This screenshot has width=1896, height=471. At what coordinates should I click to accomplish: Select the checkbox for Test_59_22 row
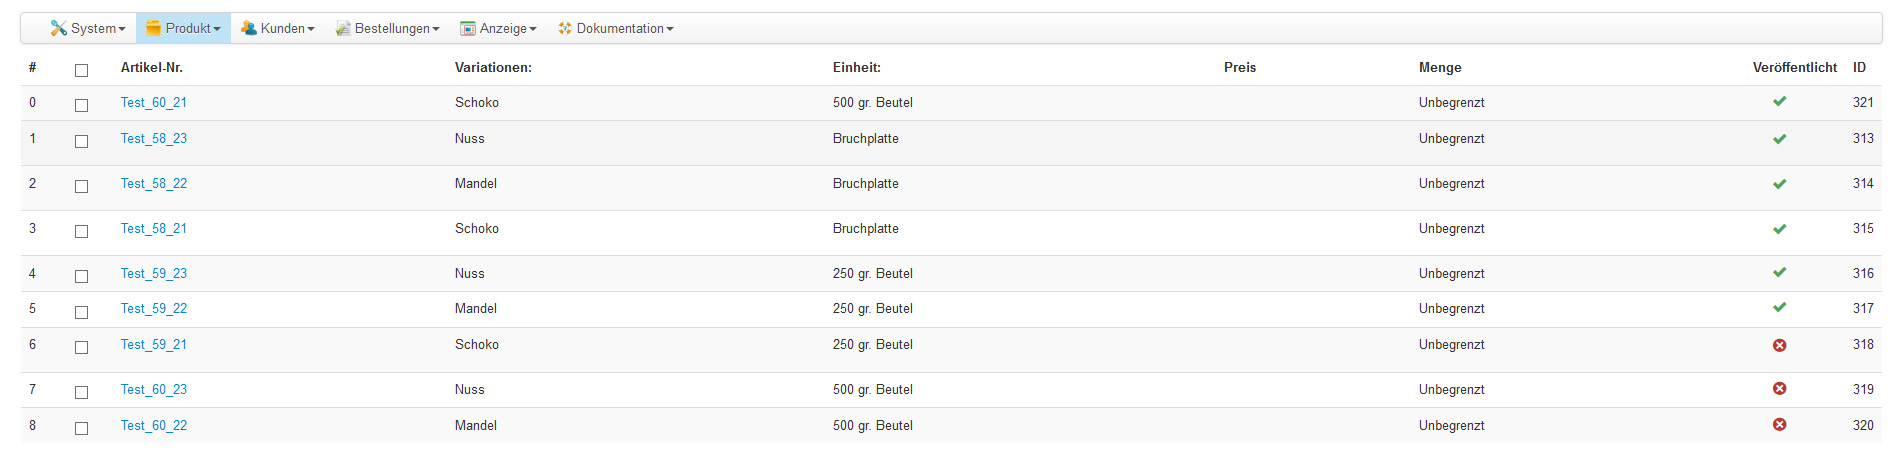[81, 312]
